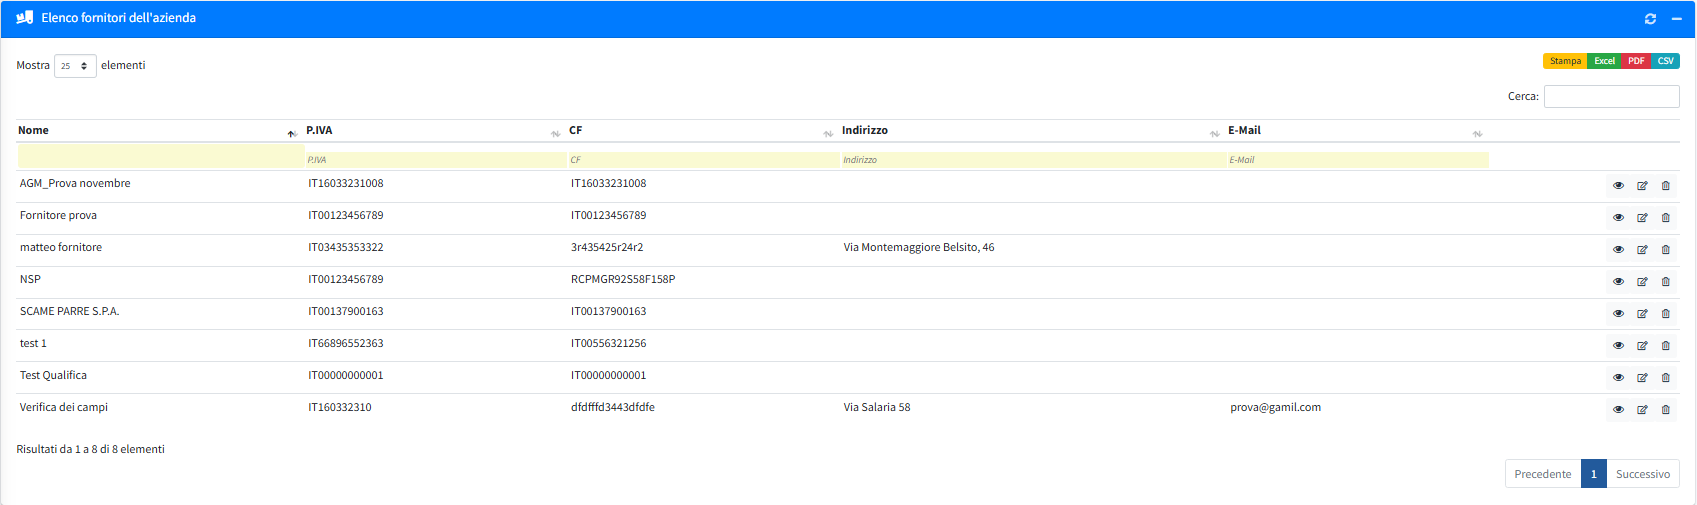Open edit form for NSP supplier
Image resolution: width=1697 pixels, height=505 pixels.
(x=1642, y=282)
